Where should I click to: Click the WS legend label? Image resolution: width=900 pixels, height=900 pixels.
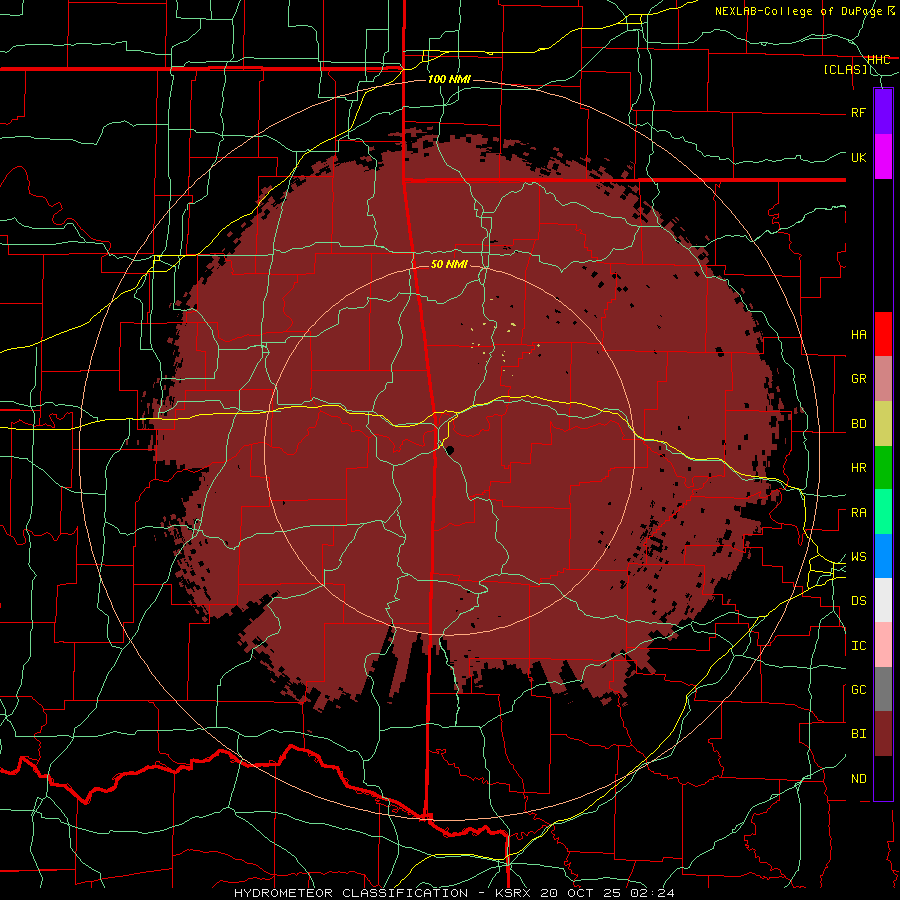point(858,557)
